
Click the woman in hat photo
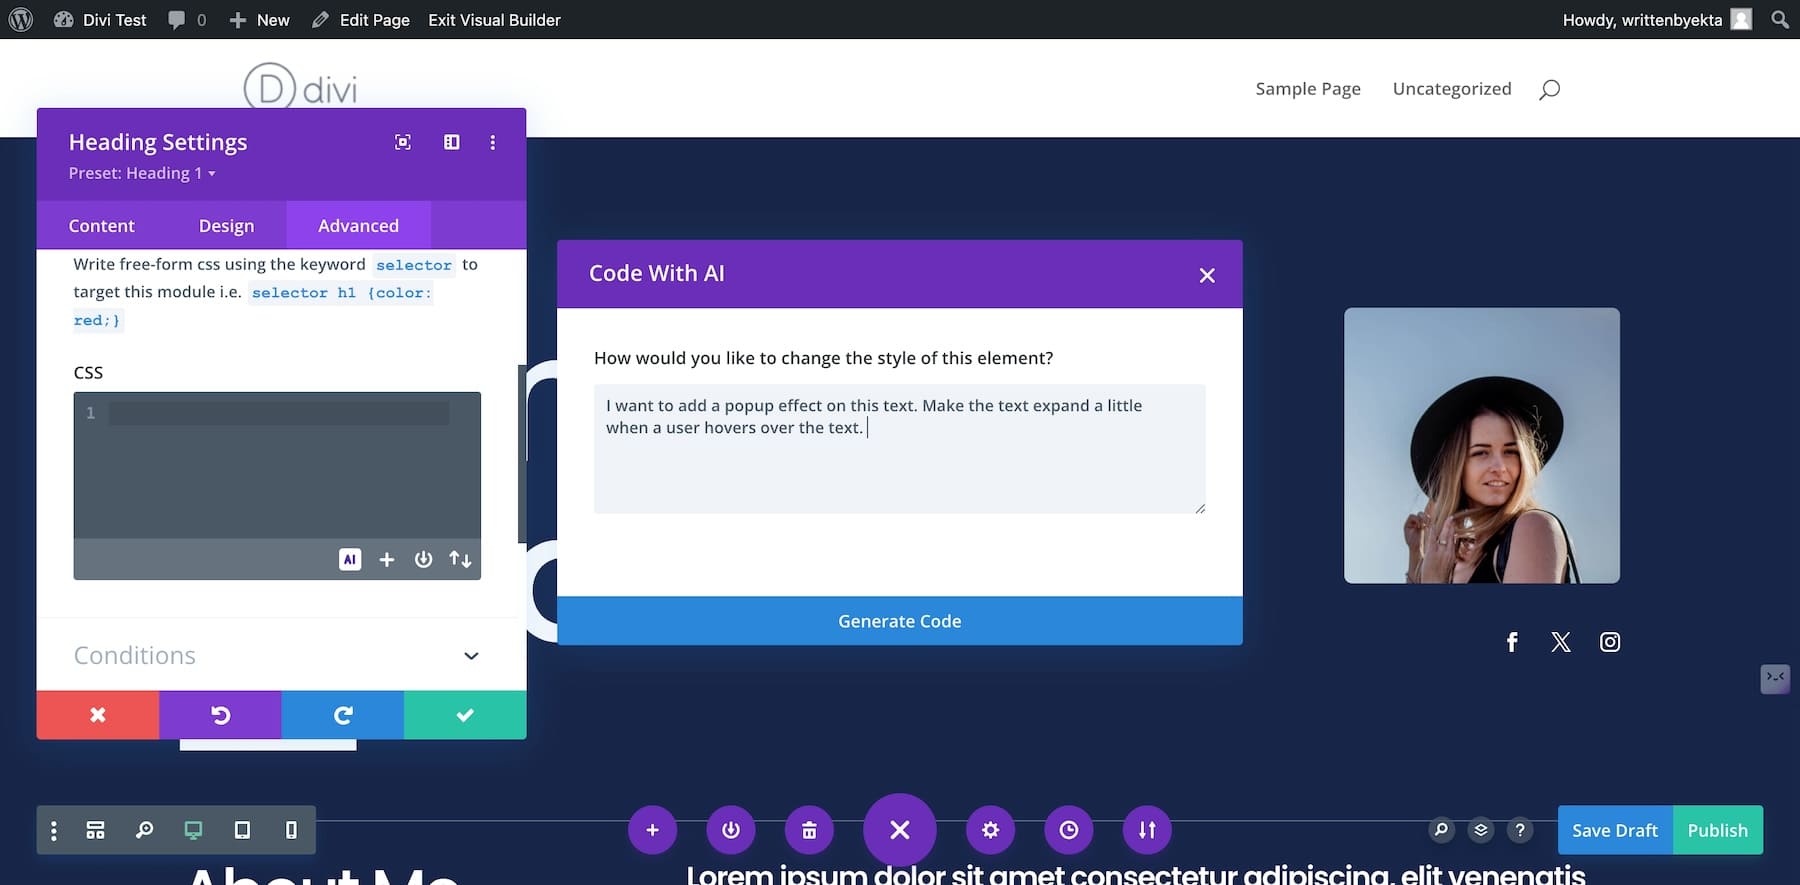(1481, 445)
